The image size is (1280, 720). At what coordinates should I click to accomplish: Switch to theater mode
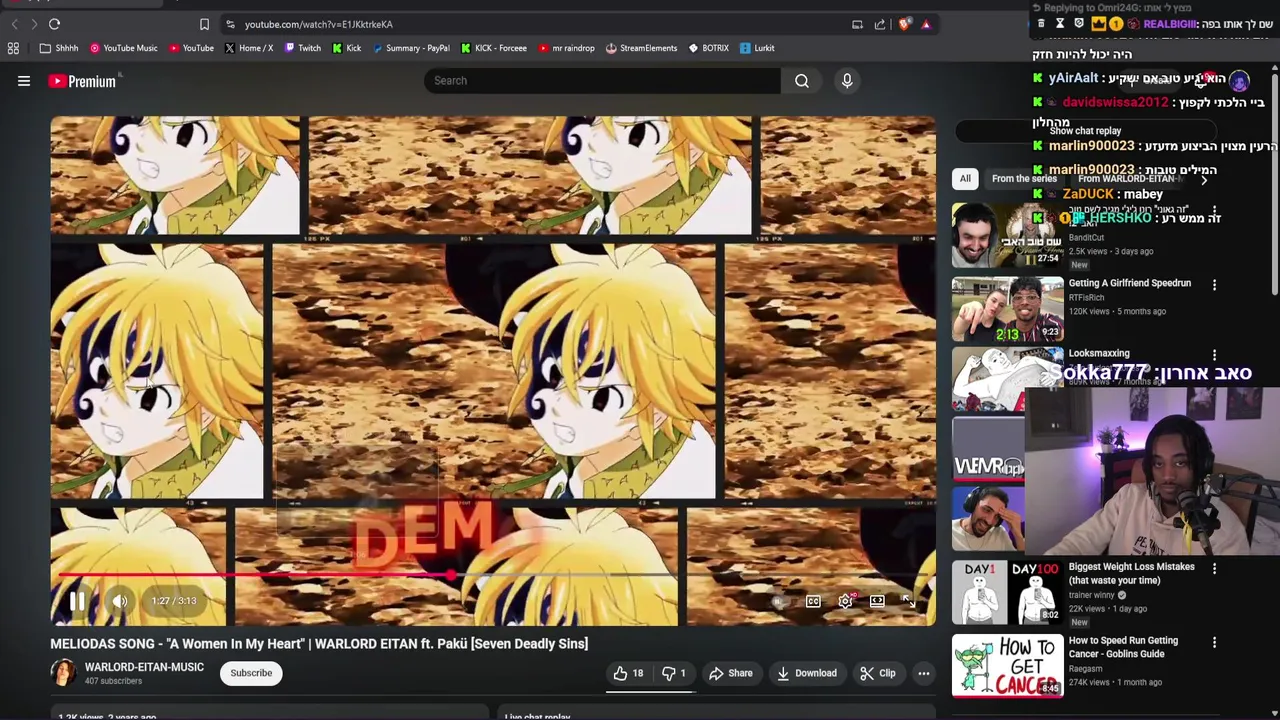pos(877,601)
